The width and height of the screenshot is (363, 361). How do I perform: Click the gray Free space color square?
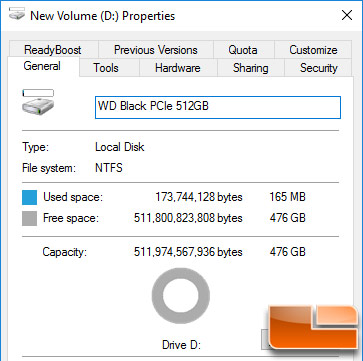click(29, 219)
